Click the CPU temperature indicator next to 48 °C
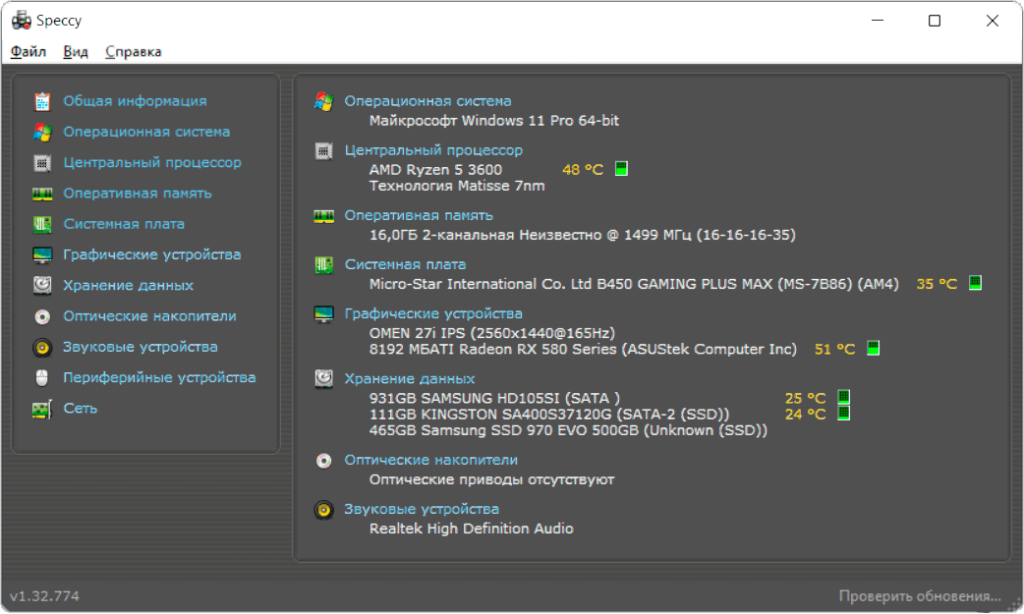The image size is (1024, 614). click(x=621, y=169)
